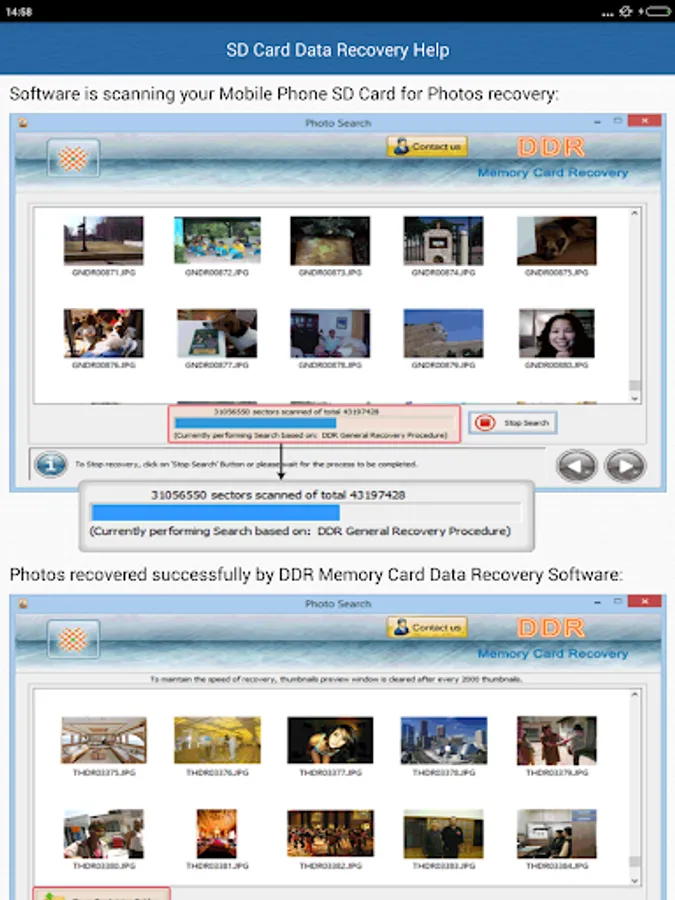Choose the GNDR00877.JPG thumbnail
This screenshot has height=900, width=675.
tap(217, 333)
